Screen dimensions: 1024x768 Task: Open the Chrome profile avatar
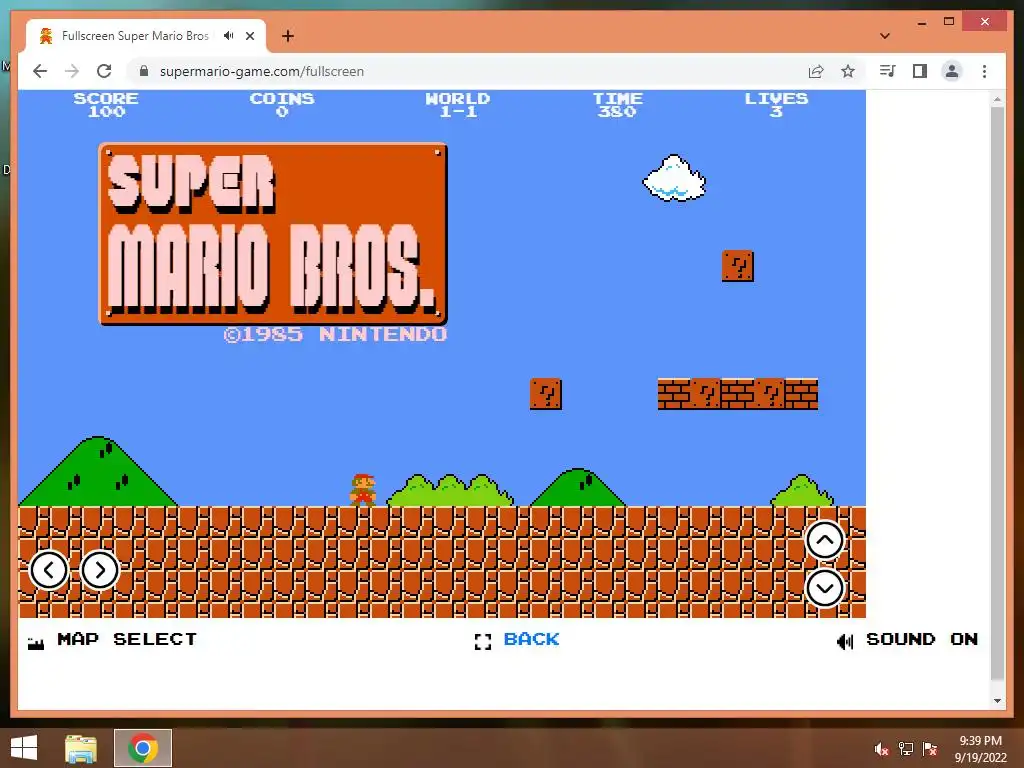point(952,71)
